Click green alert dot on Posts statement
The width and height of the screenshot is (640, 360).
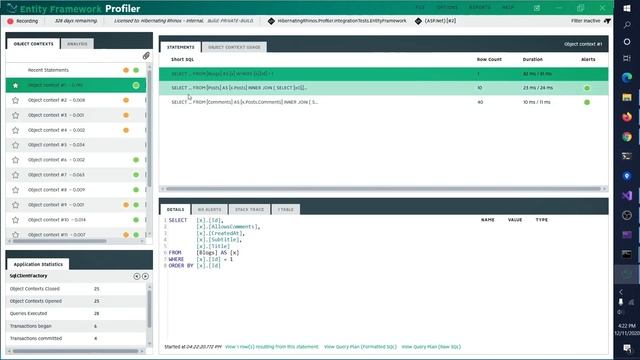pyautogui.click(x=587, y=88)
